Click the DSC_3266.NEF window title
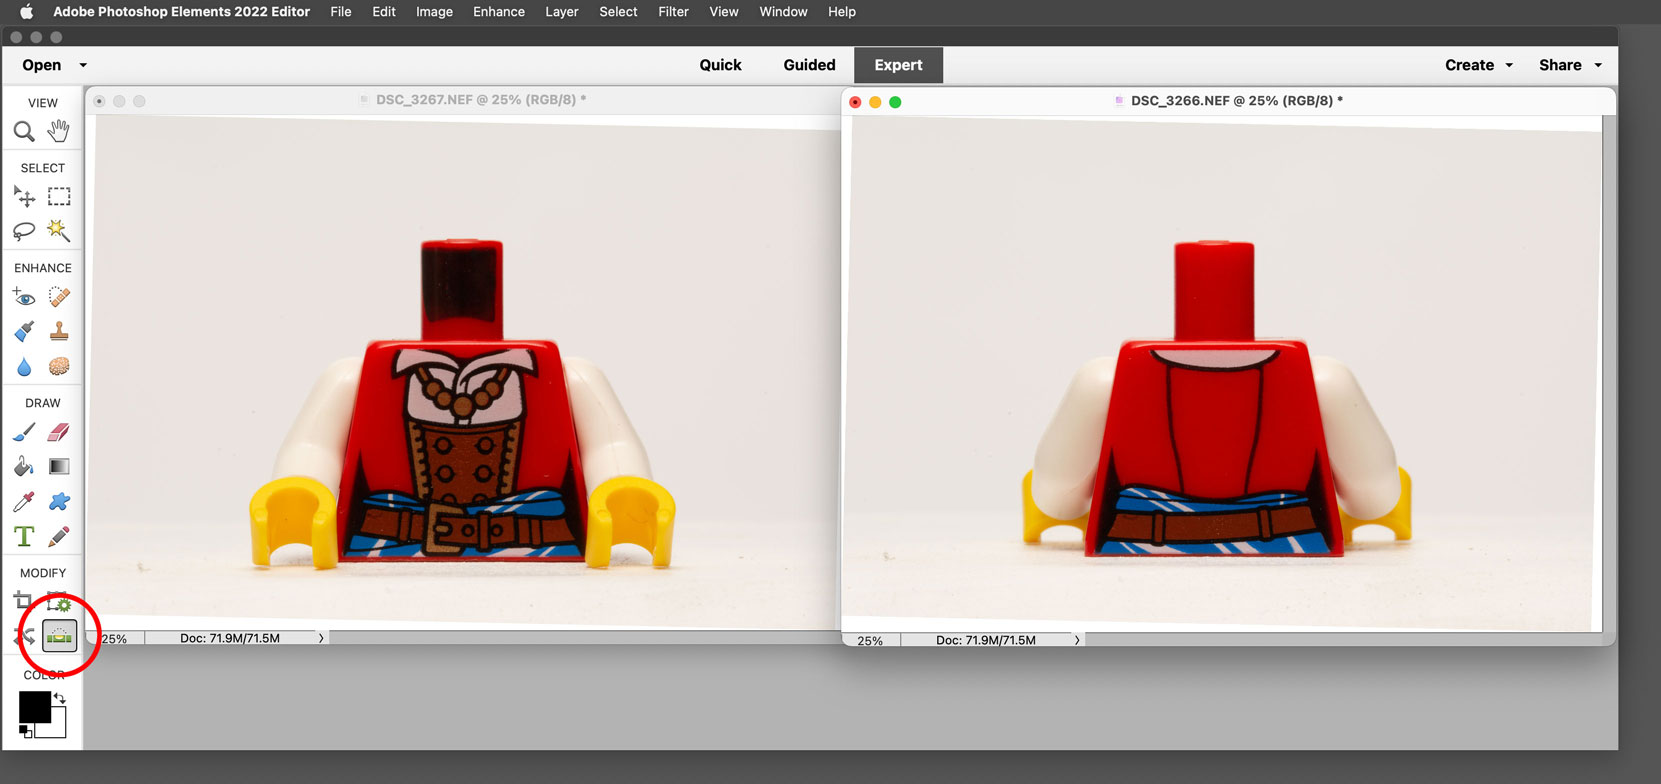This screenshot has height=784, width=1661. (x=1237, y=101)
